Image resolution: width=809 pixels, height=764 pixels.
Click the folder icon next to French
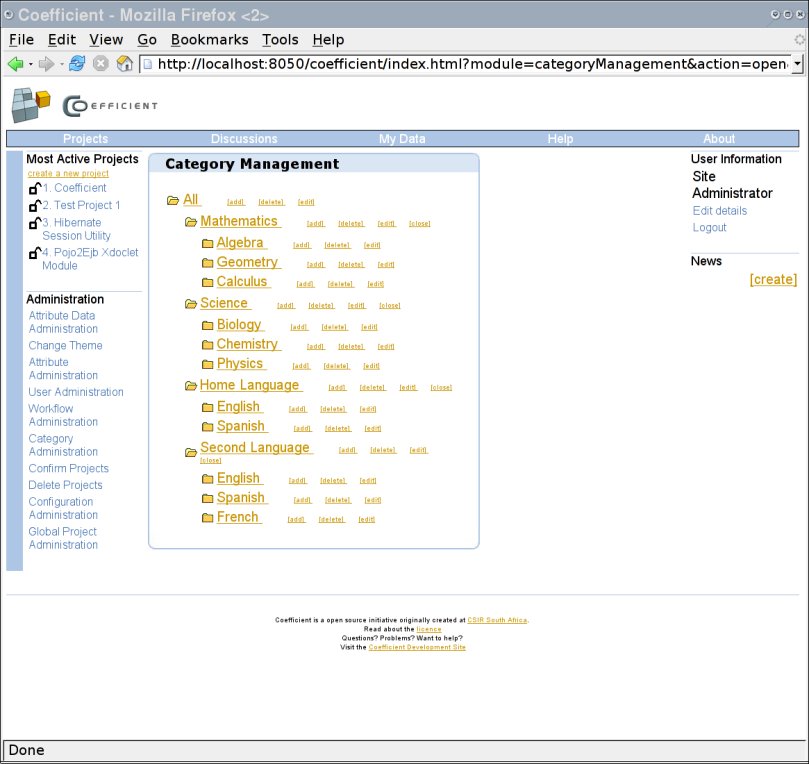coord(208,518)
